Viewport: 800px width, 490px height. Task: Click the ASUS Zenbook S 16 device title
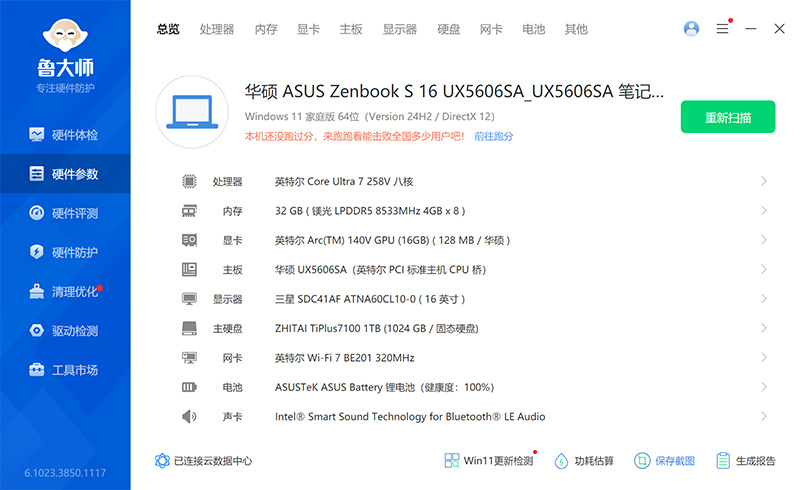(454, 91)
